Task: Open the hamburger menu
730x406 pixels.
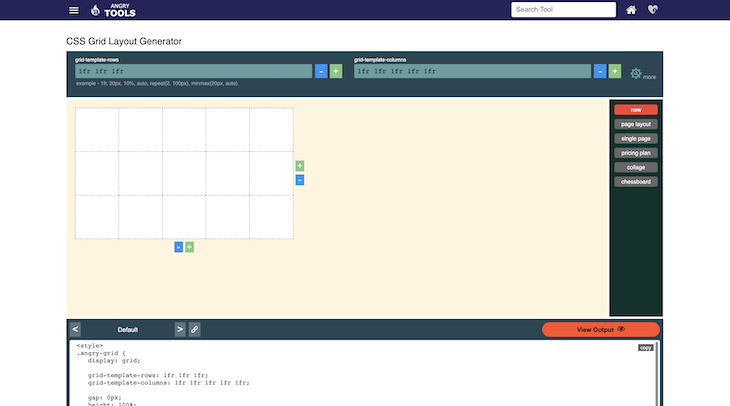Action: coord(74,10)
